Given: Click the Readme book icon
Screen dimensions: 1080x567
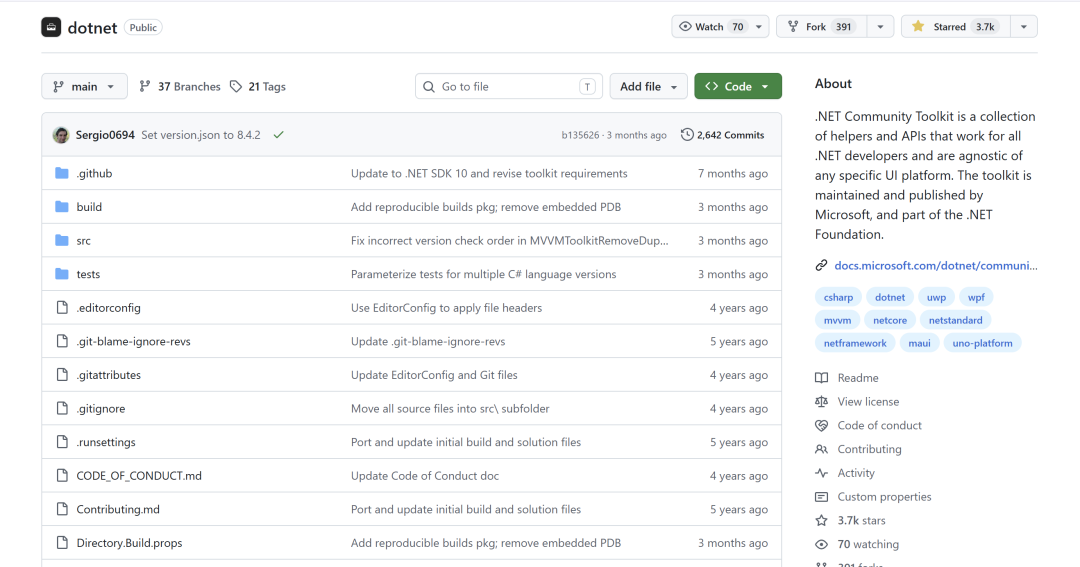Looking at the screenshot, I should [821, 378].
